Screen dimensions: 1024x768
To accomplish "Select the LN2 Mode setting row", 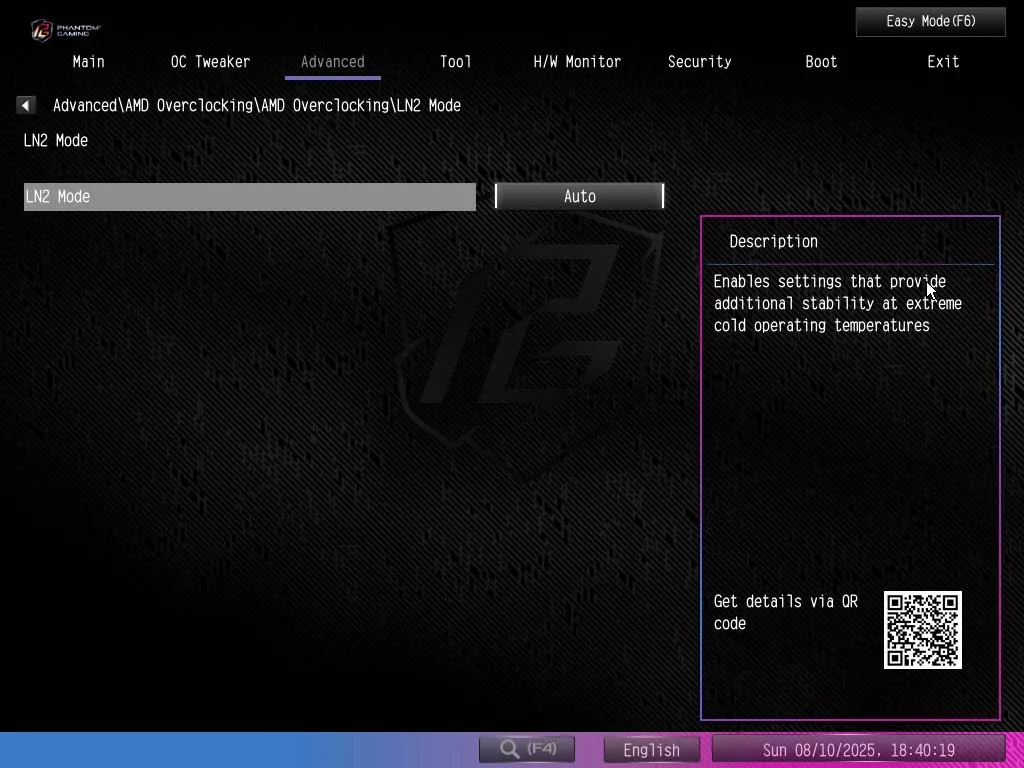I will 249,197.
